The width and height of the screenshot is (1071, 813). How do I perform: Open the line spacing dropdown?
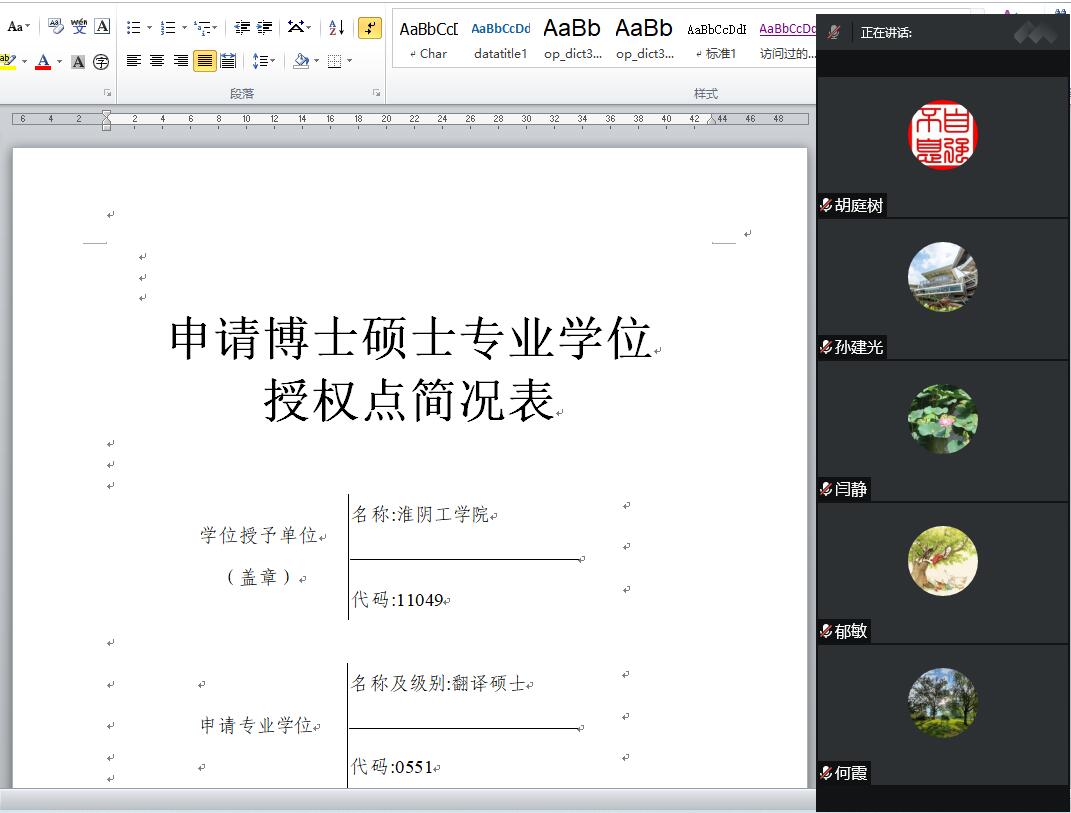coord(264,62)
